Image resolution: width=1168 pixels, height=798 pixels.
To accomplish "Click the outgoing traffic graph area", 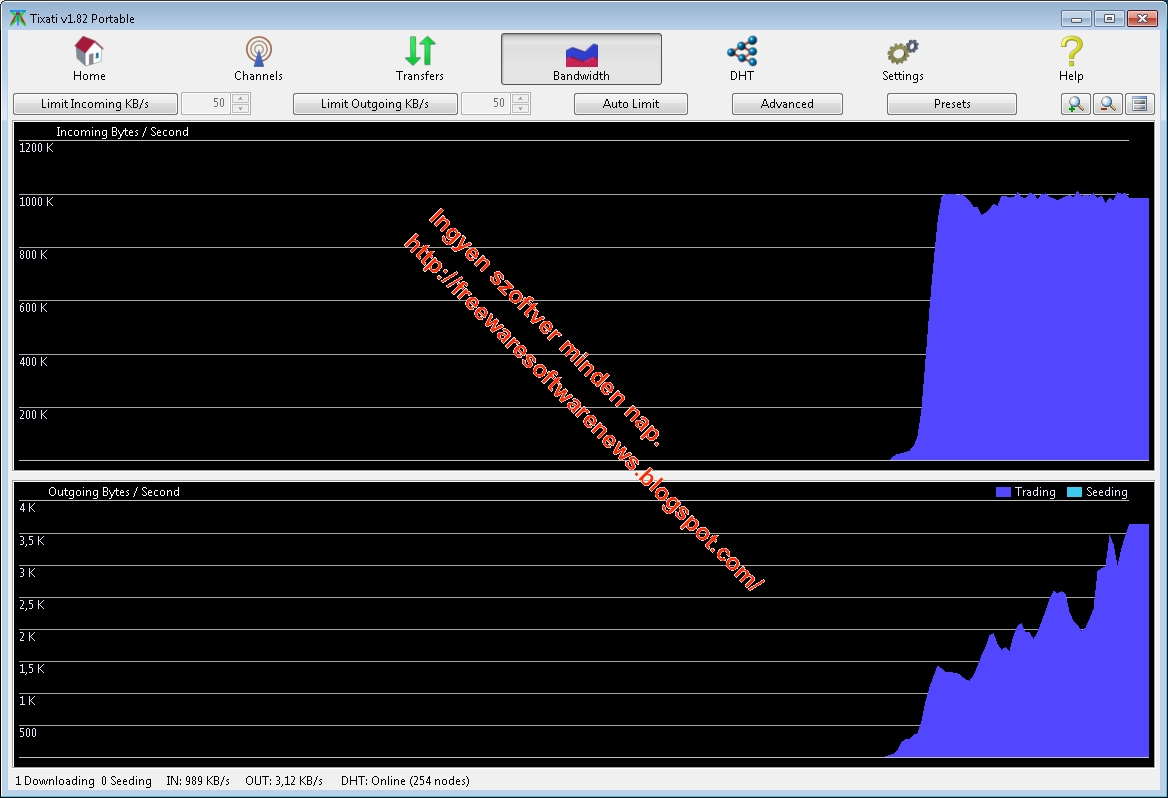I will (583, 624).
